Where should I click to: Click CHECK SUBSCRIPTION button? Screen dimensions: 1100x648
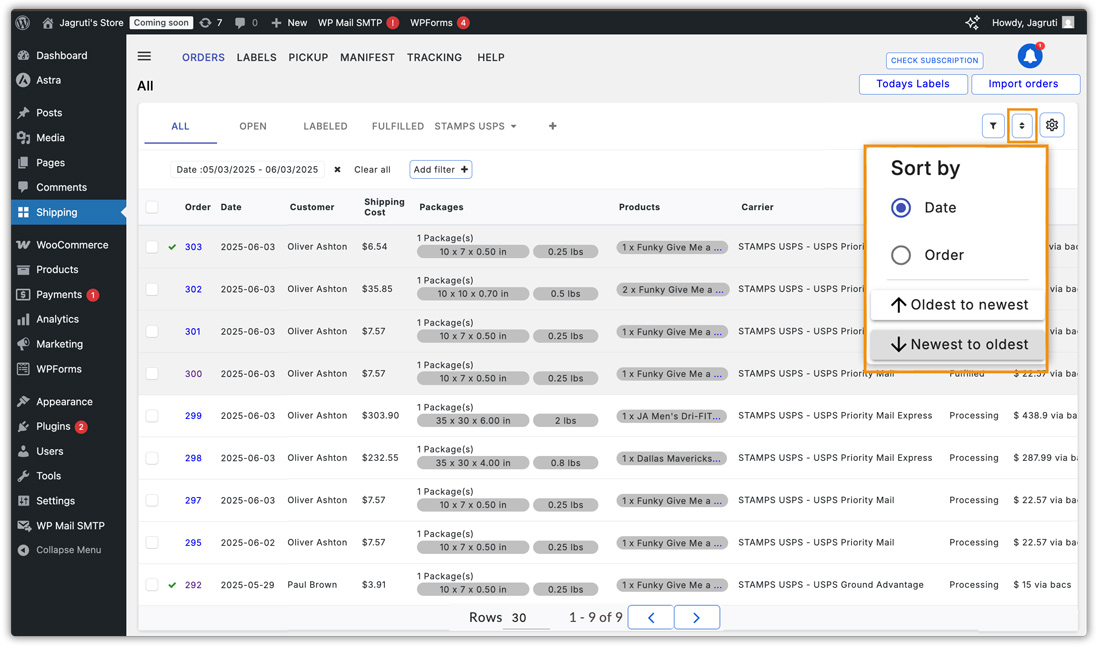pos(934,60)
